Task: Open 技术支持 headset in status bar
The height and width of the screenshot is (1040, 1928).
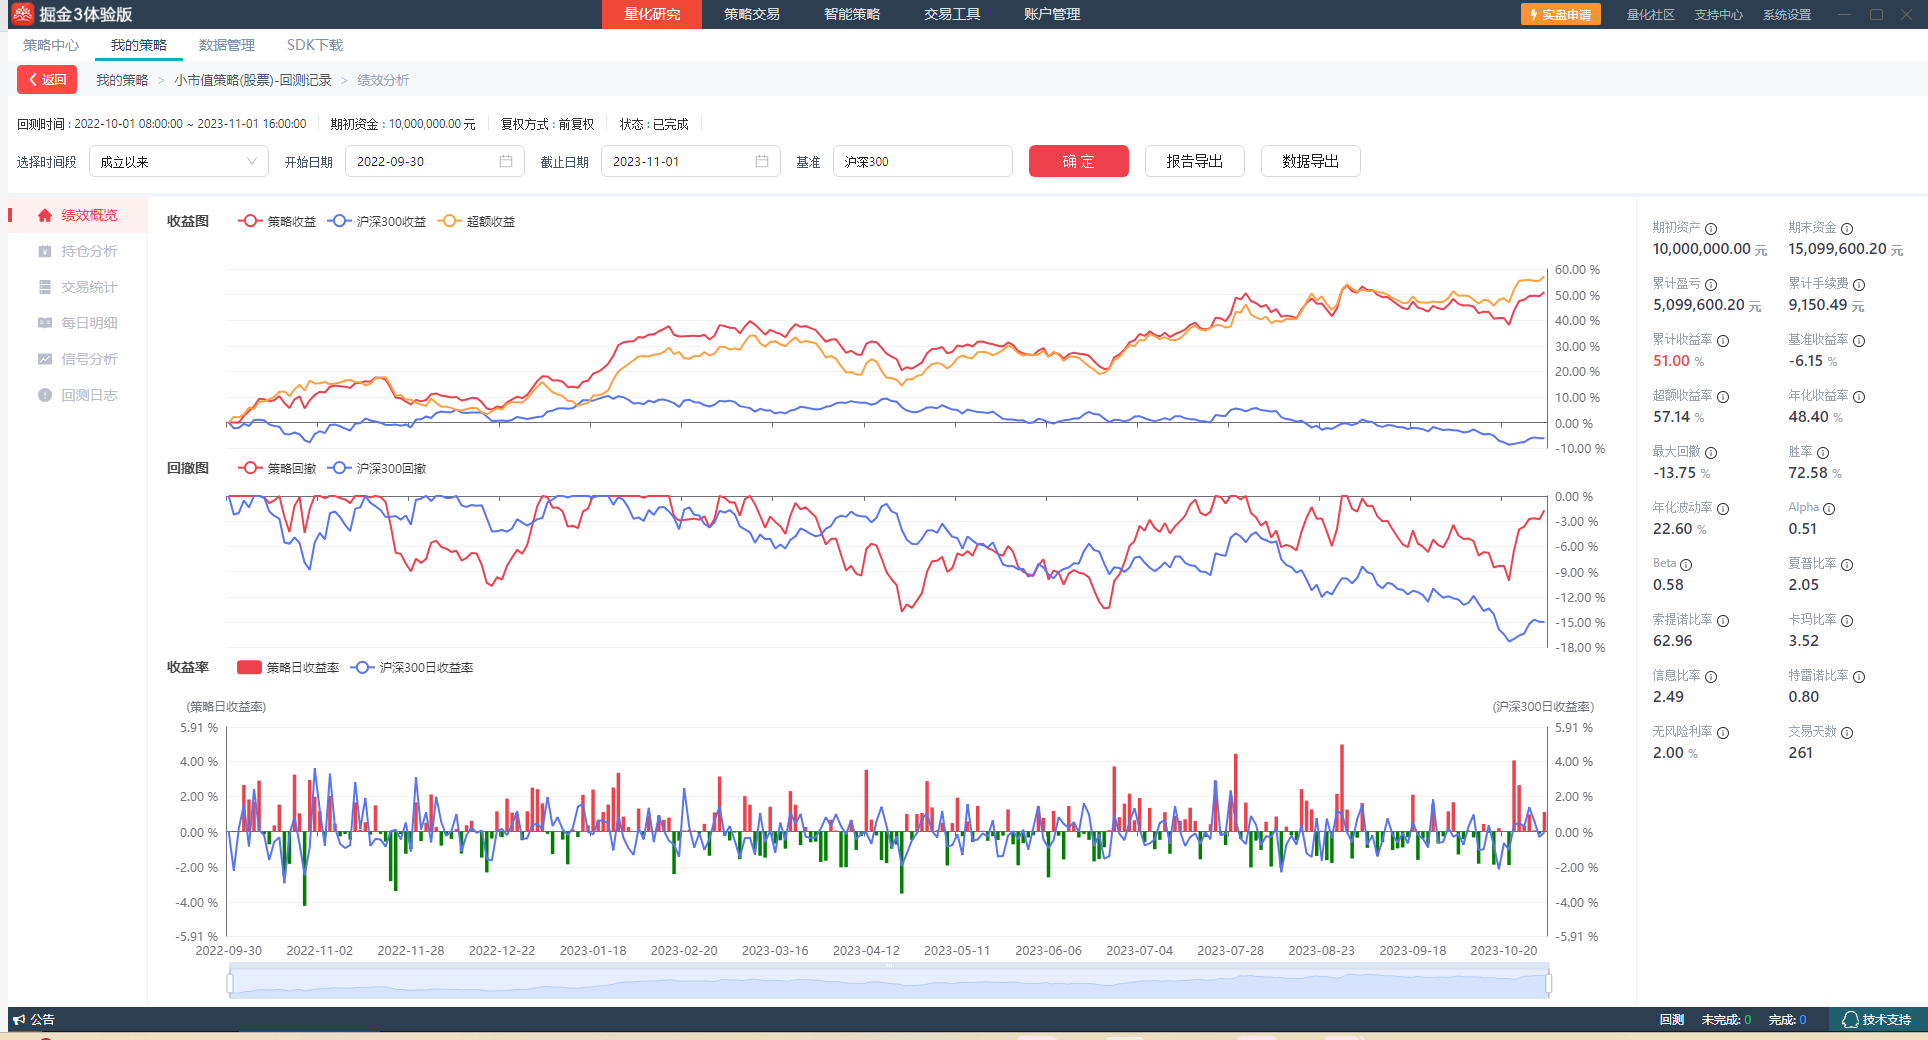Action: [x=1851, y=1020]
